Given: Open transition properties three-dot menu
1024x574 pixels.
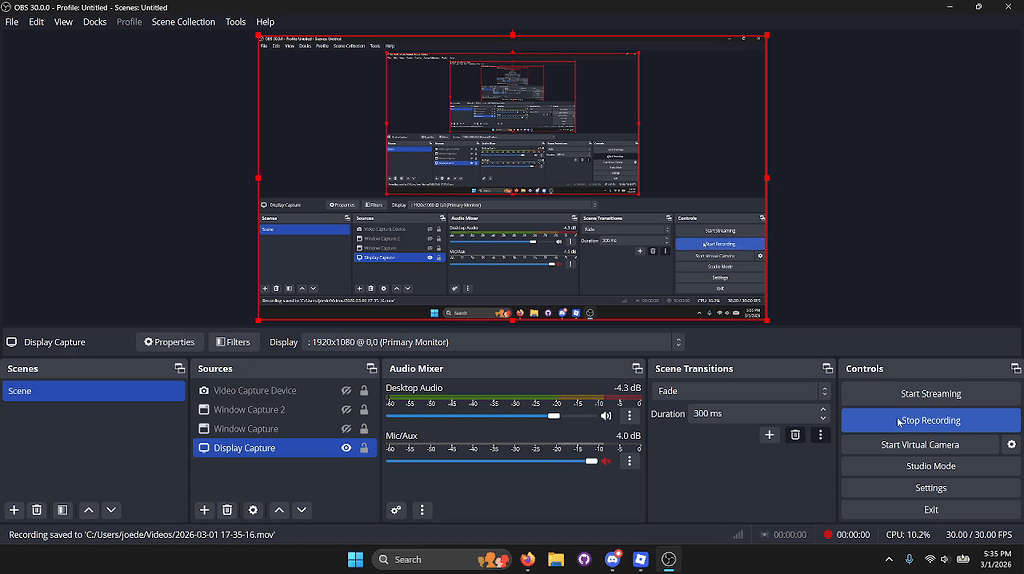Looking at the screenshot, I should [x=820, y=435].
